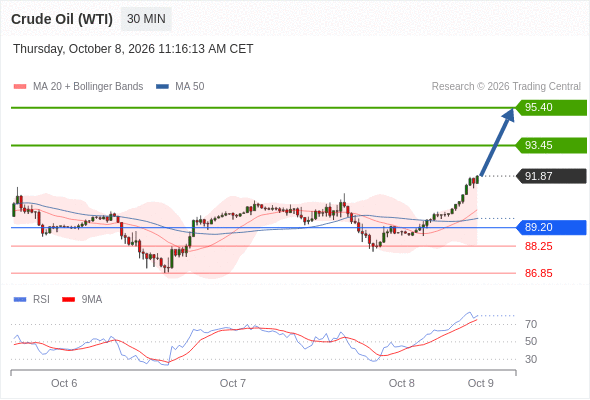Click the Crude Oil (WTI) title
Image resolution: width=590 pixels, height=400 pixels.
62,19
